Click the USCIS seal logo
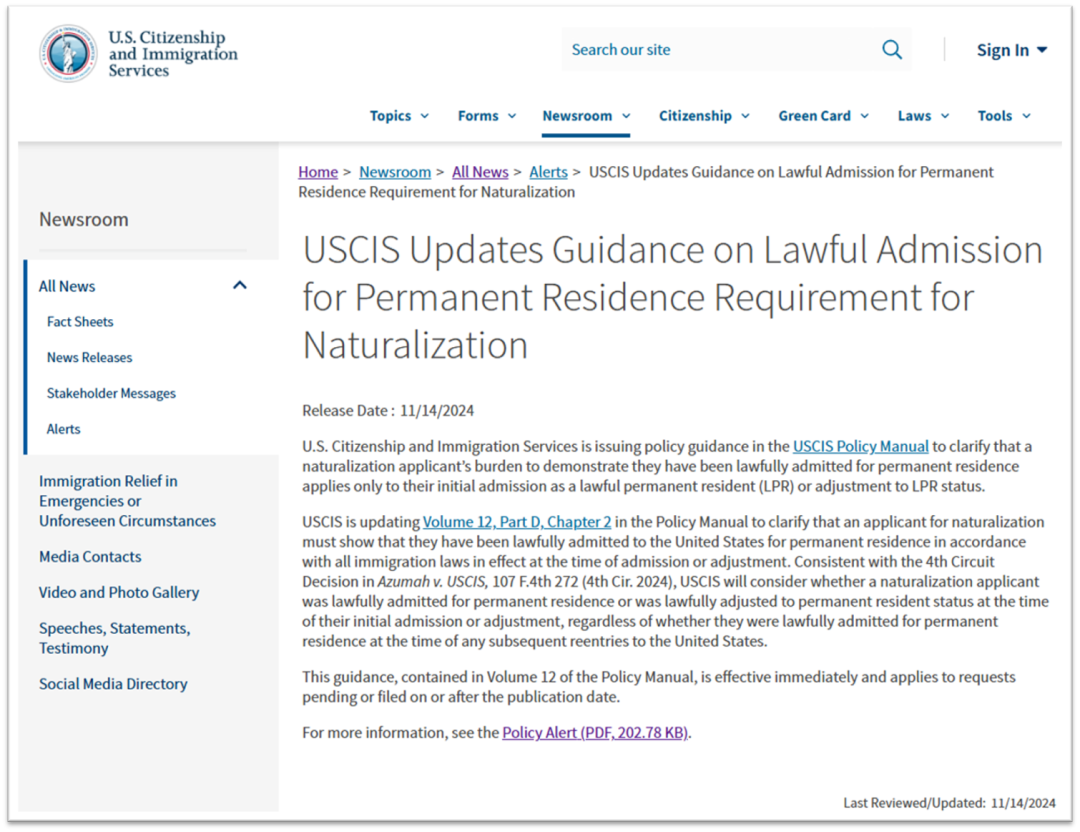Image resolution: width=1080 pixels, height=832 pixels. point(68,53)
